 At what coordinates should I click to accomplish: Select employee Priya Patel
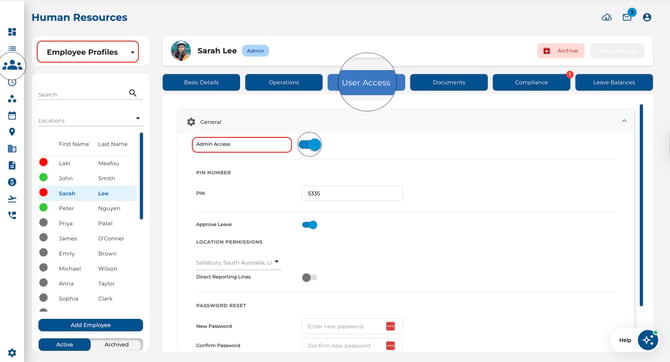pos(88,223)
